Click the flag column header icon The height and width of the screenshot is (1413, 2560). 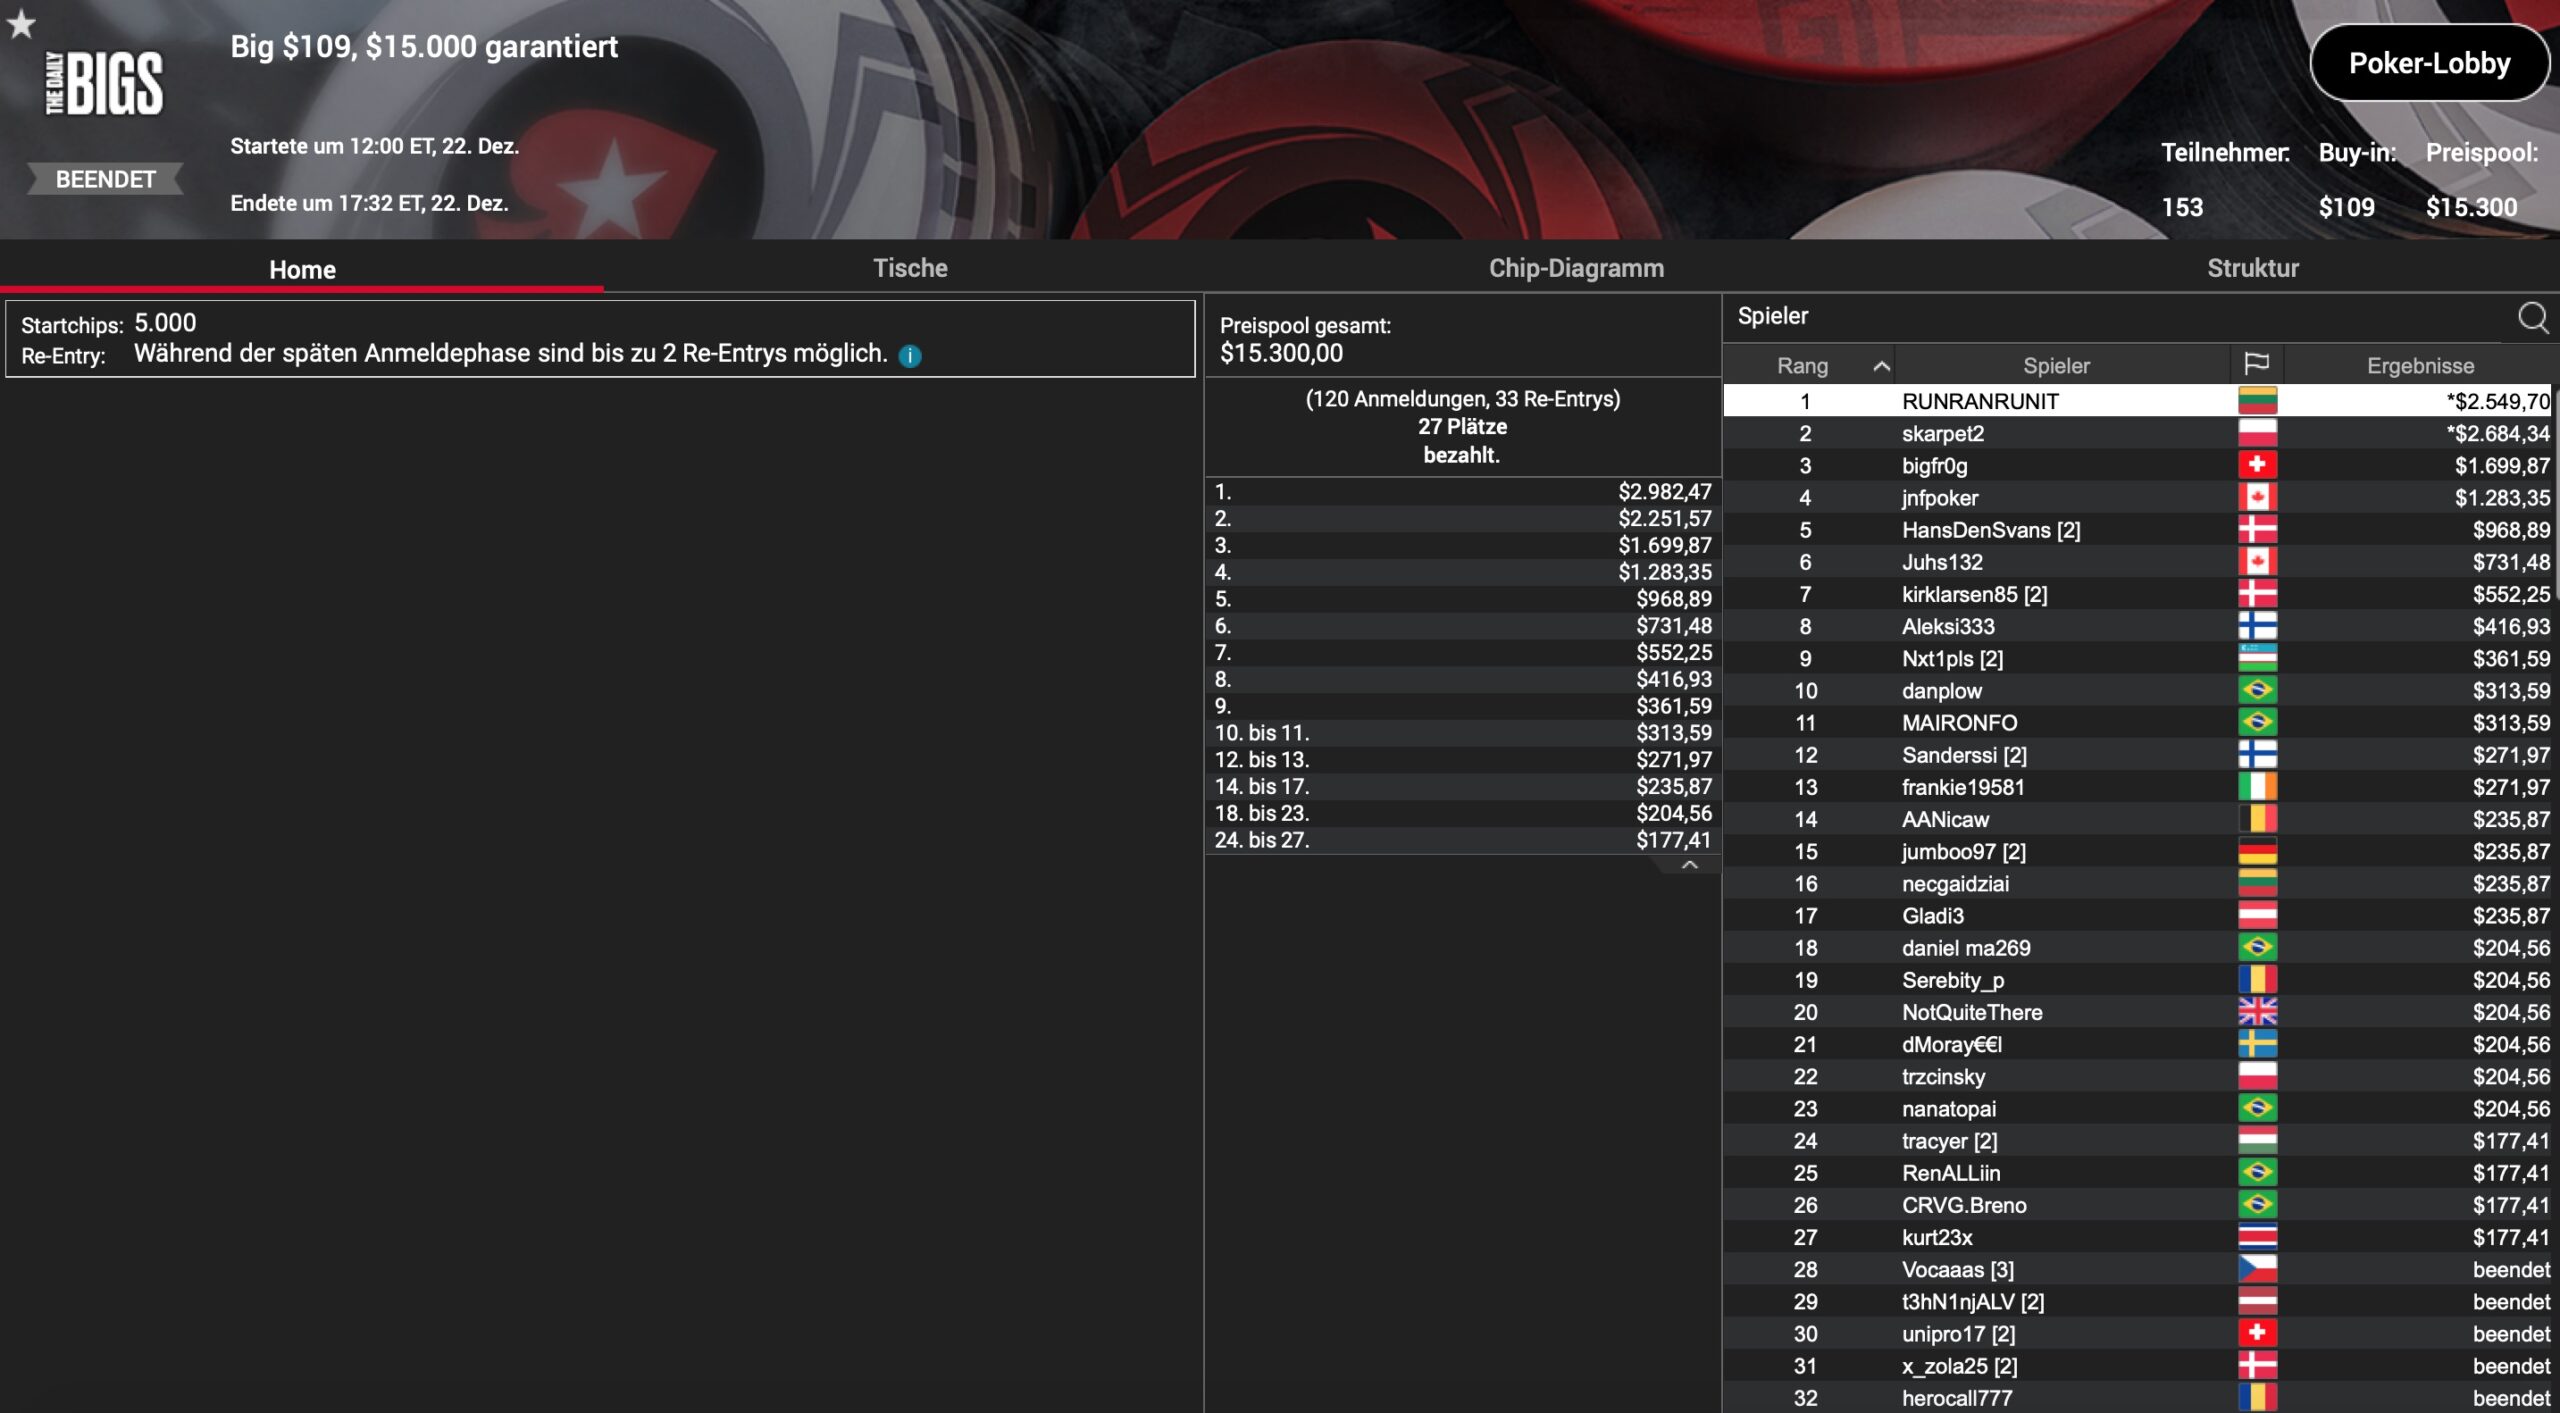2257,364
